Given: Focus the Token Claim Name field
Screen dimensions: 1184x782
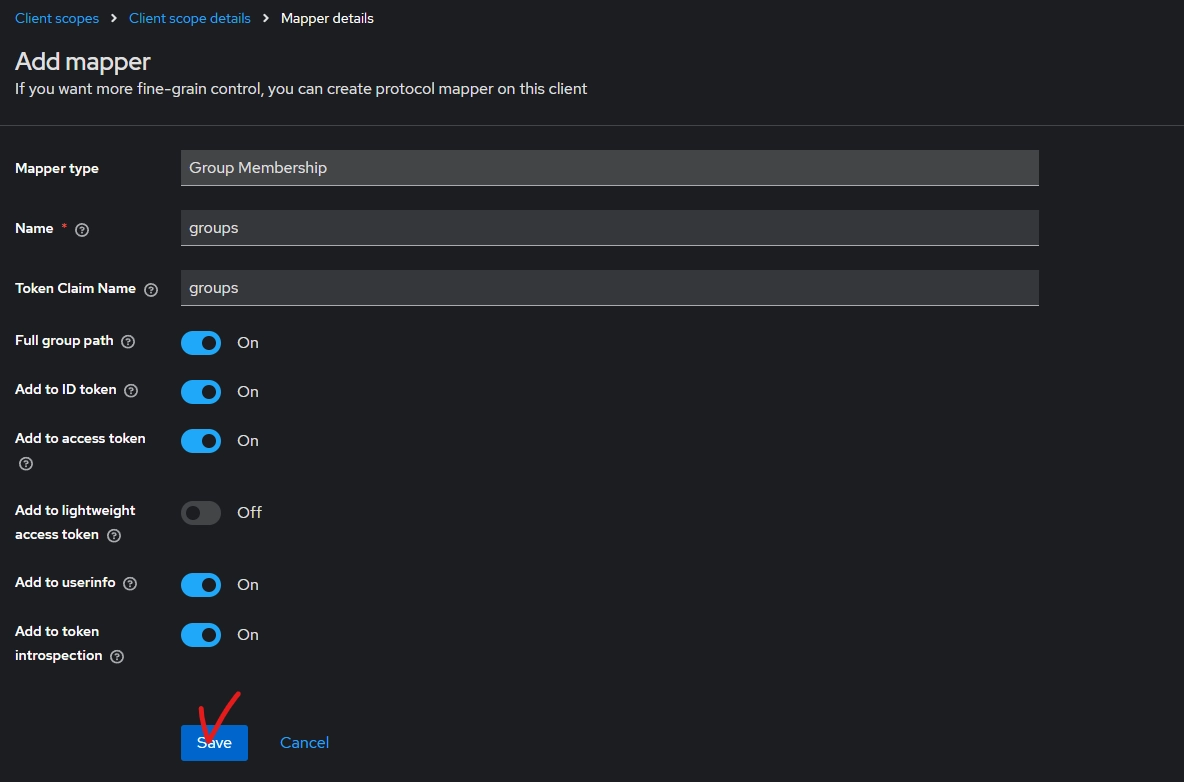Looking at the screenshot, I should (x=609, y=288).
